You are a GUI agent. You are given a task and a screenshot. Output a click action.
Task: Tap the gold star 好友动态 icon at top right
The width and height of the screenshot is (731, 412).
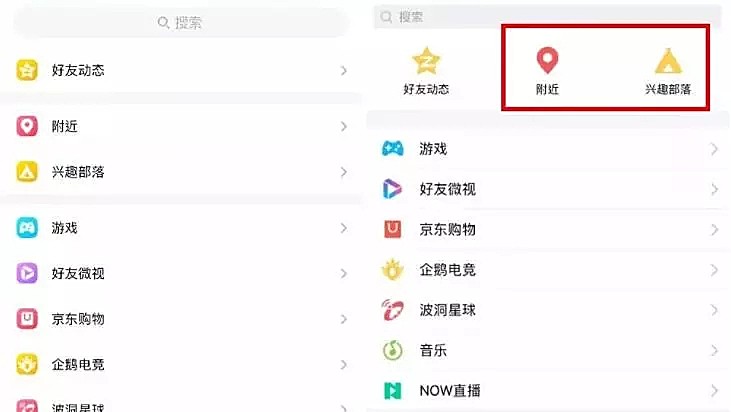coord(426,61)
